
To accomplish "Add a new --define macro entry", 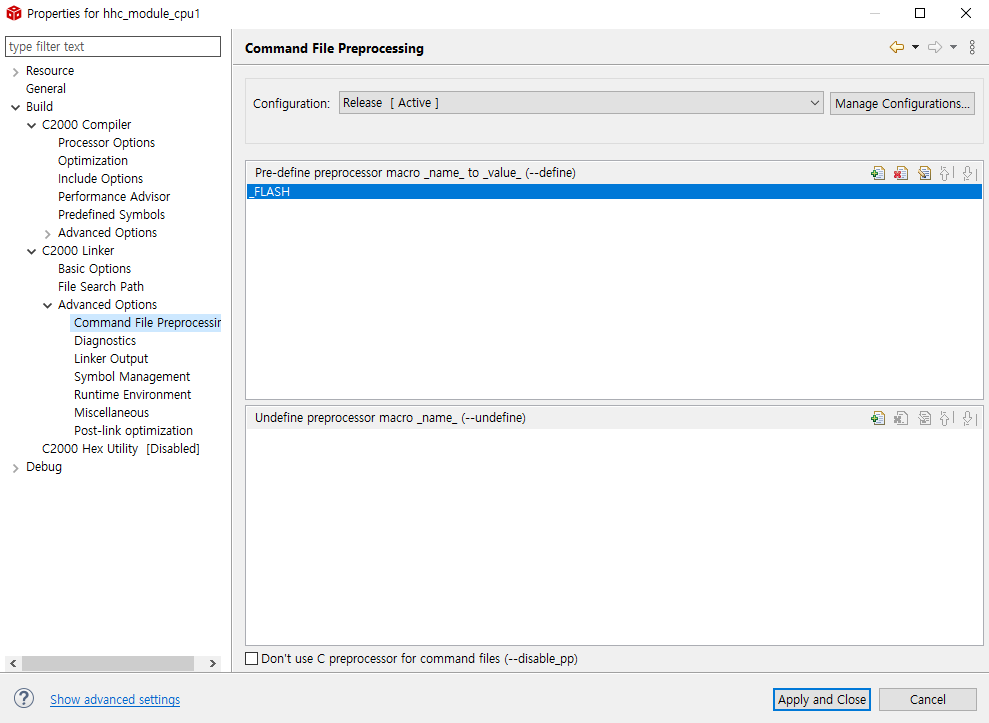I will tap(877, 173).
